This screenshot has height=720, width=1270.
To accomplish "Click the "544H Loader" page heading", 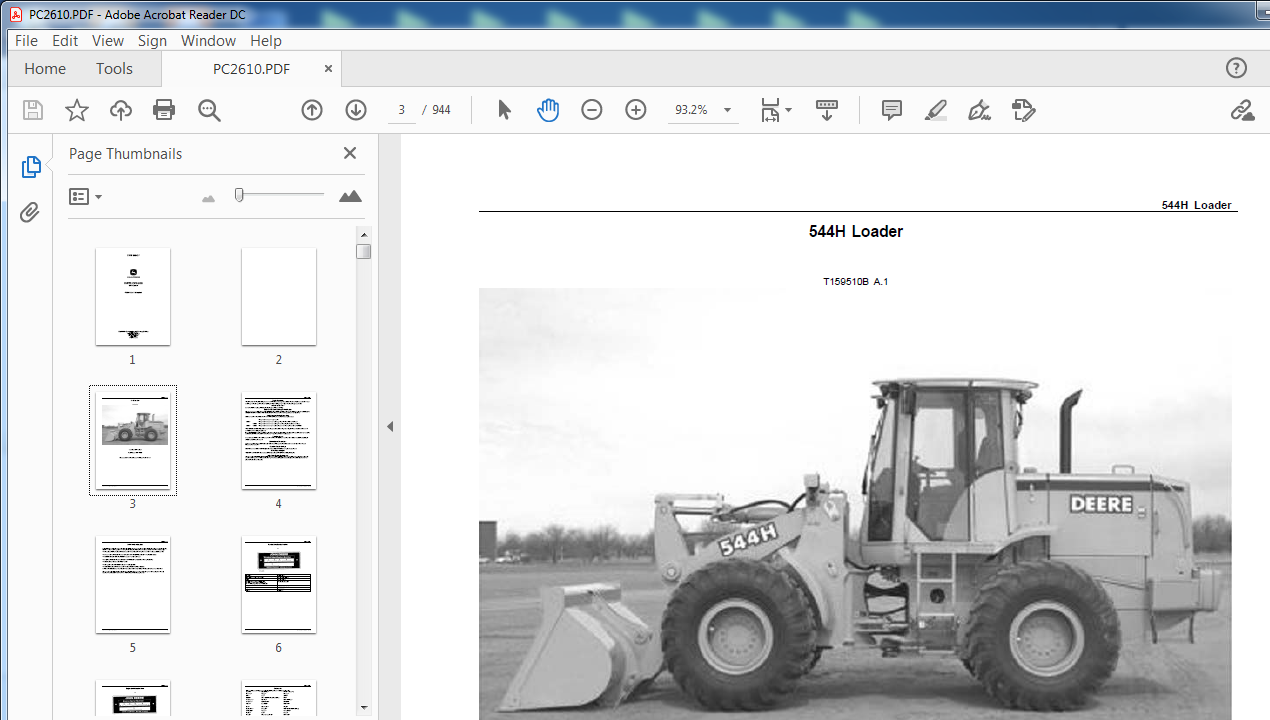I will click(x=856, y=231).
